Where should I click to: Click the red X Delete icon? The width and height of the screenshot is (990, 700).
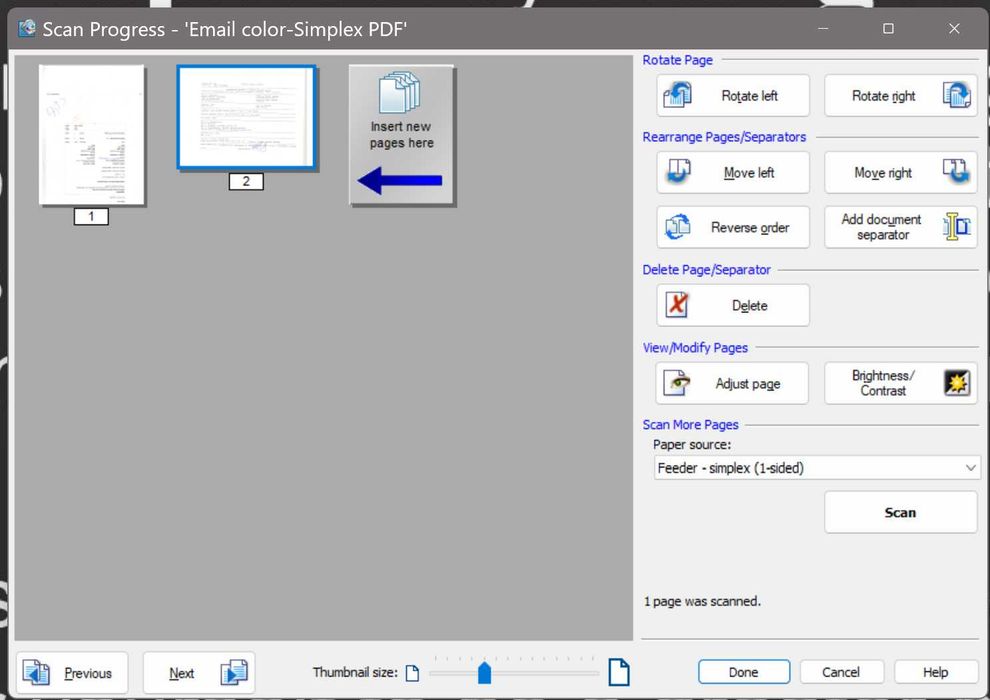[x=677, y=305]
